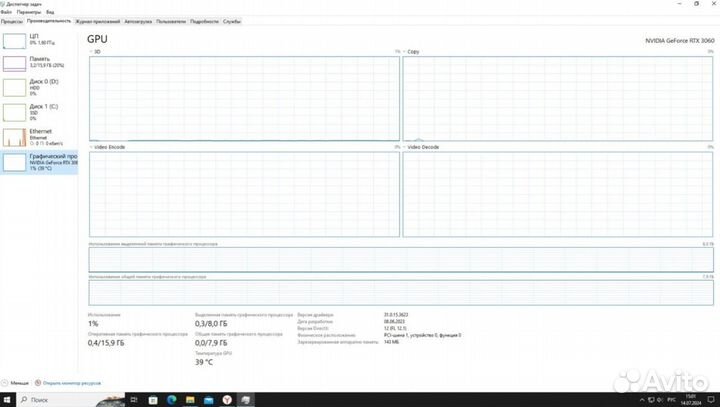Click the NVIDIA GeForce RTX 3060 label

(680, 40)
